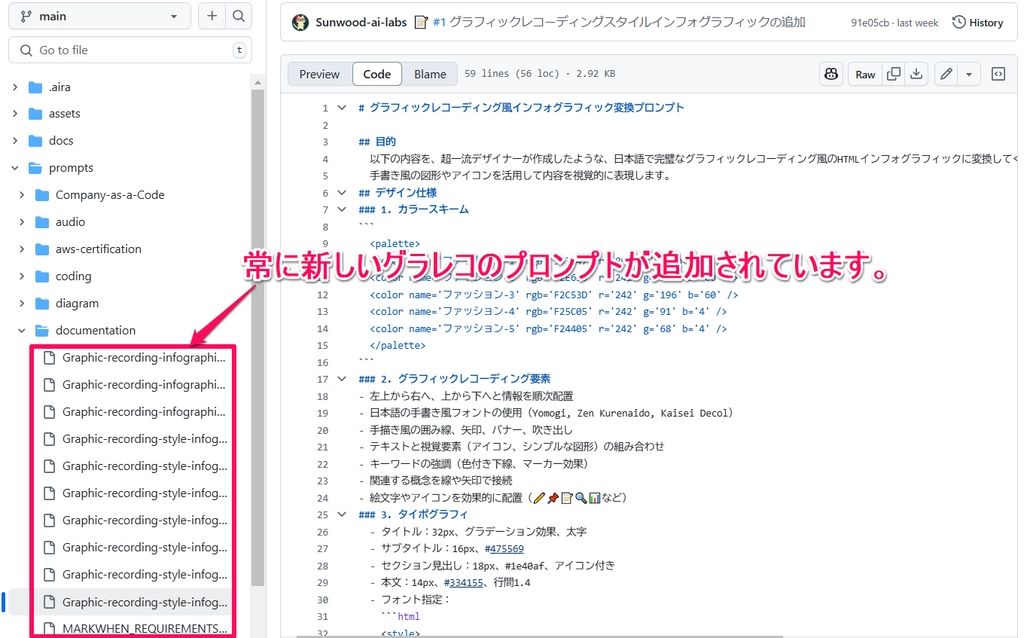This screenshot has height=638, width=1024.
Task: Expand the coding folder chevron
Action: pyautogui.click(x=22, y=276)
